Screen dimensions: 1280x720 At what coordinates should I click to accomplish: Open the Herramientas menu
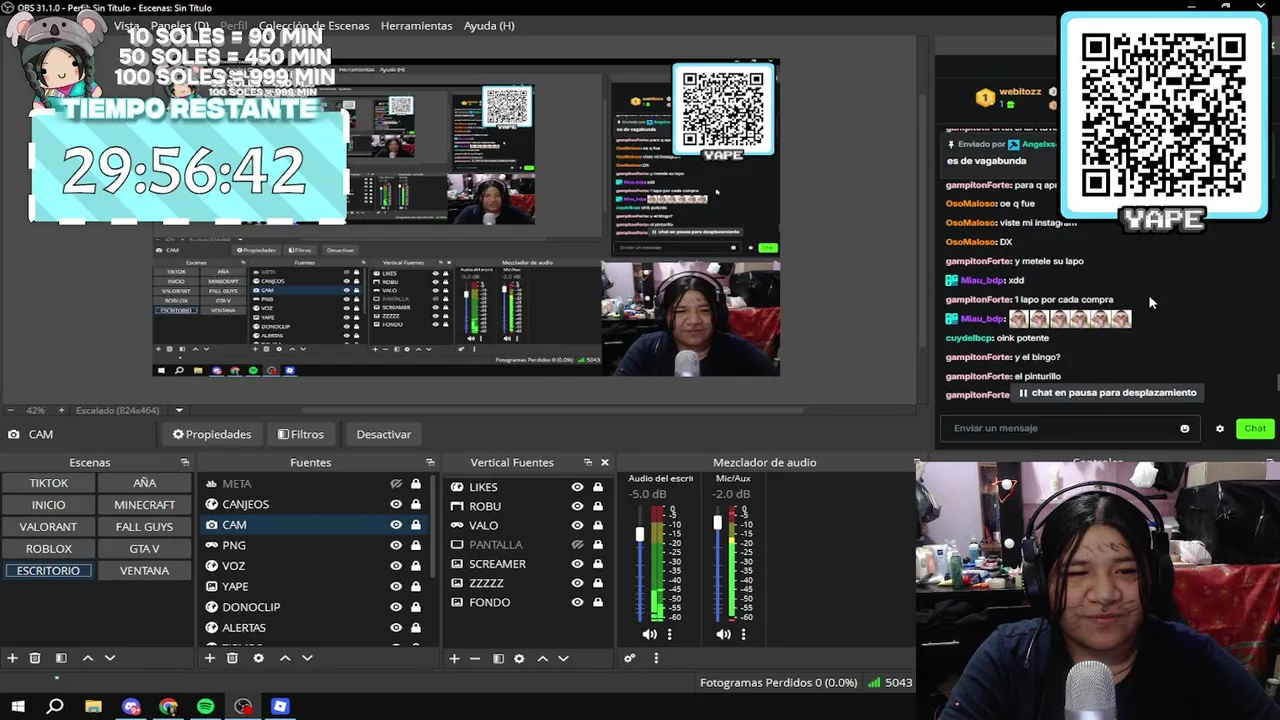click(x=416, y=25)
